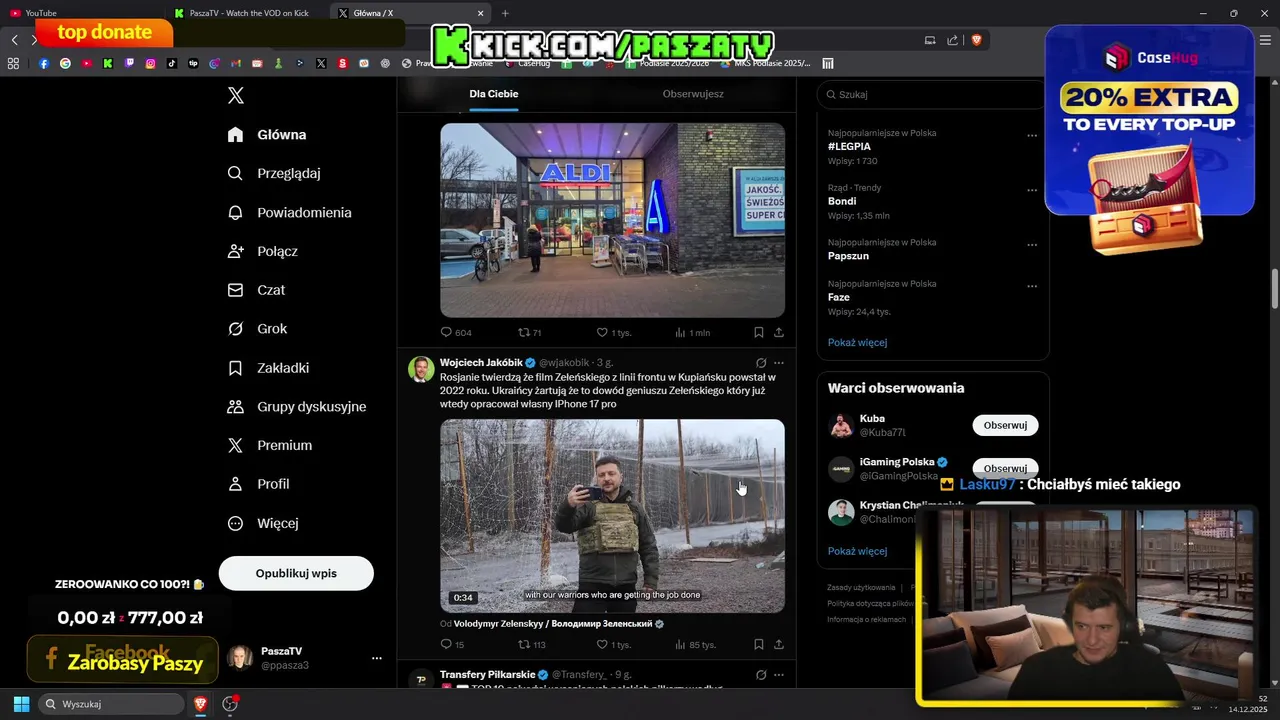Click Grok icon on Transfery Pilkarskie post
The image size is (1280, 720).
pyautogui.click(x=761, y=675)
